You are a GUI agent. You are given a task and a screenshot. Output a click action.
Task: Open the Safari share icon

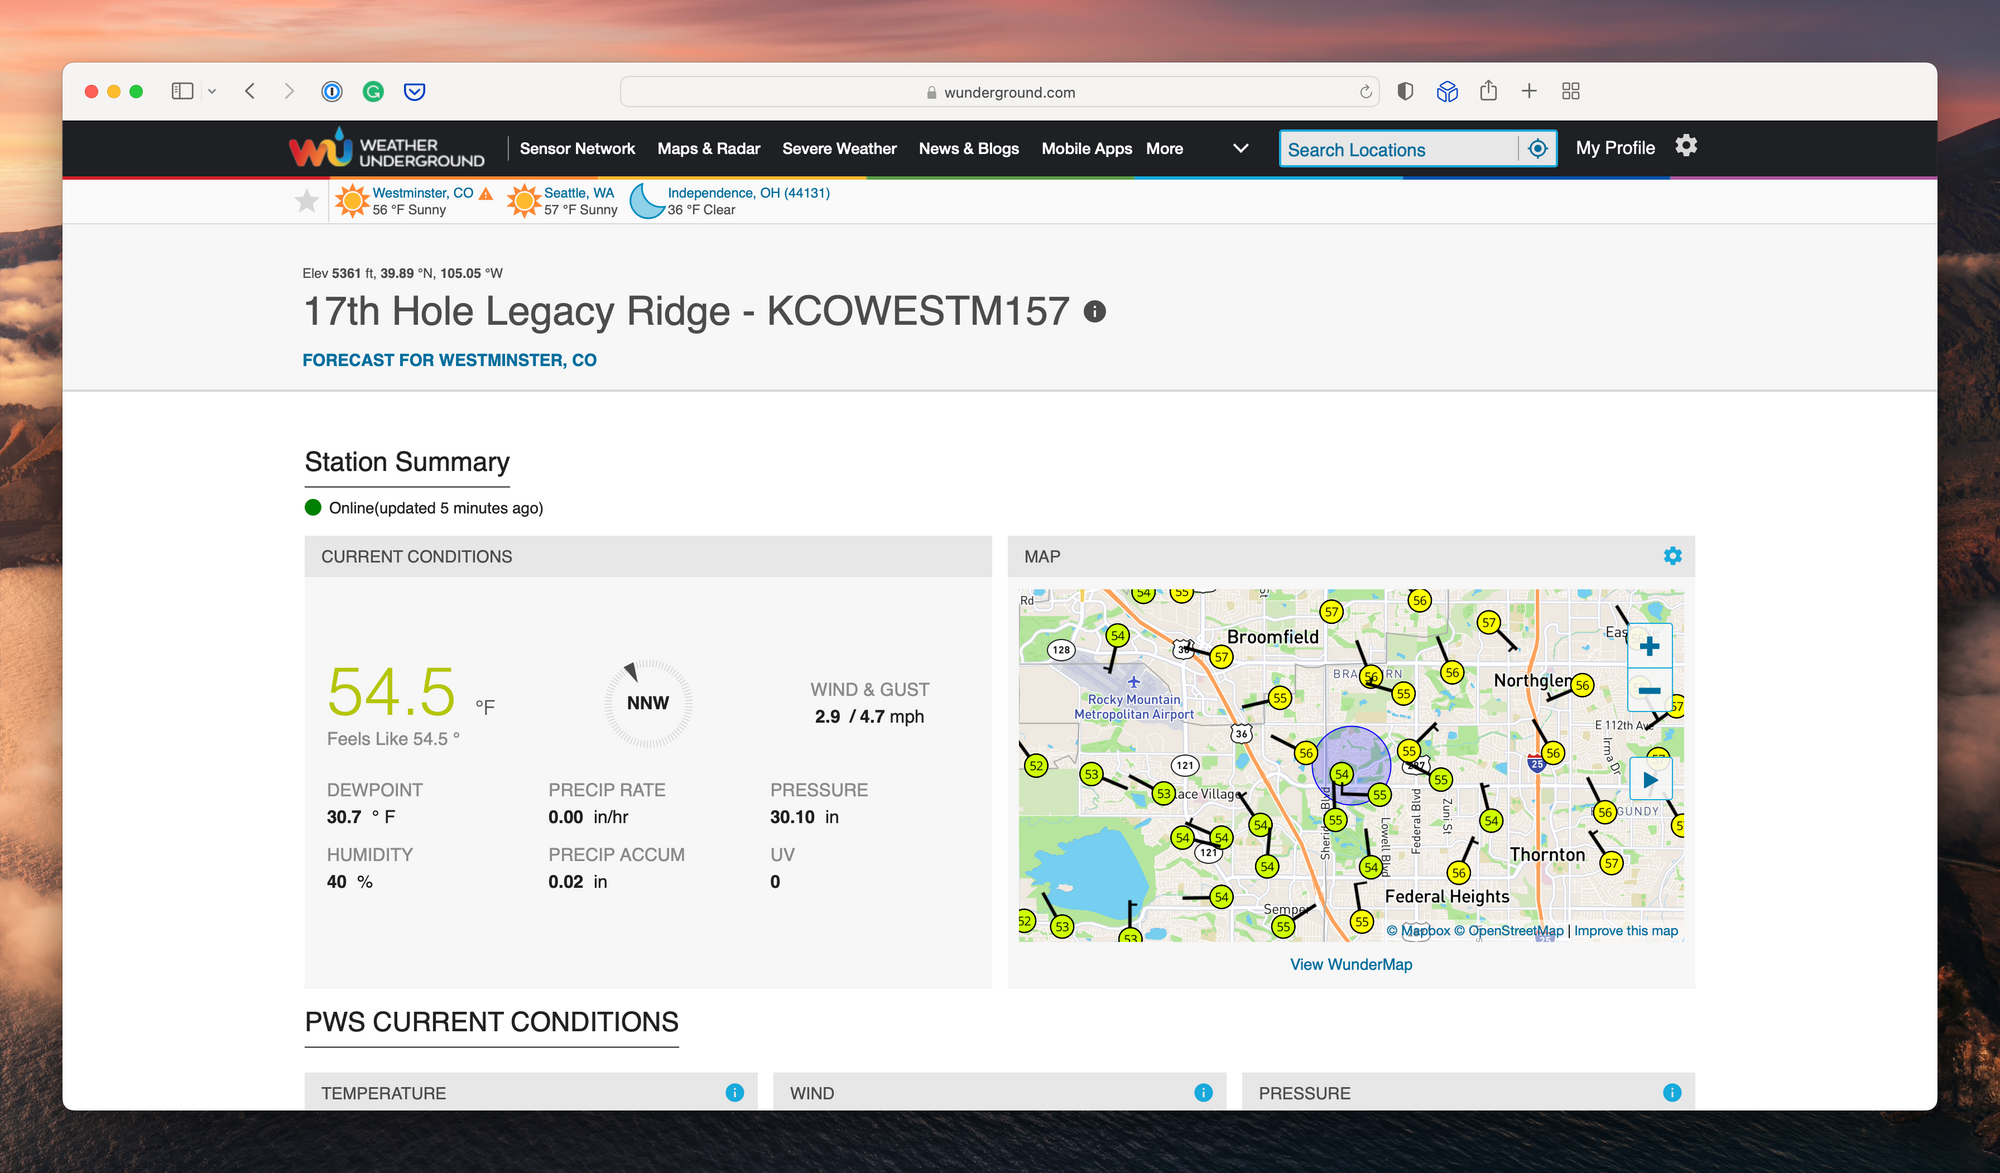click(x=1488, y=90)
